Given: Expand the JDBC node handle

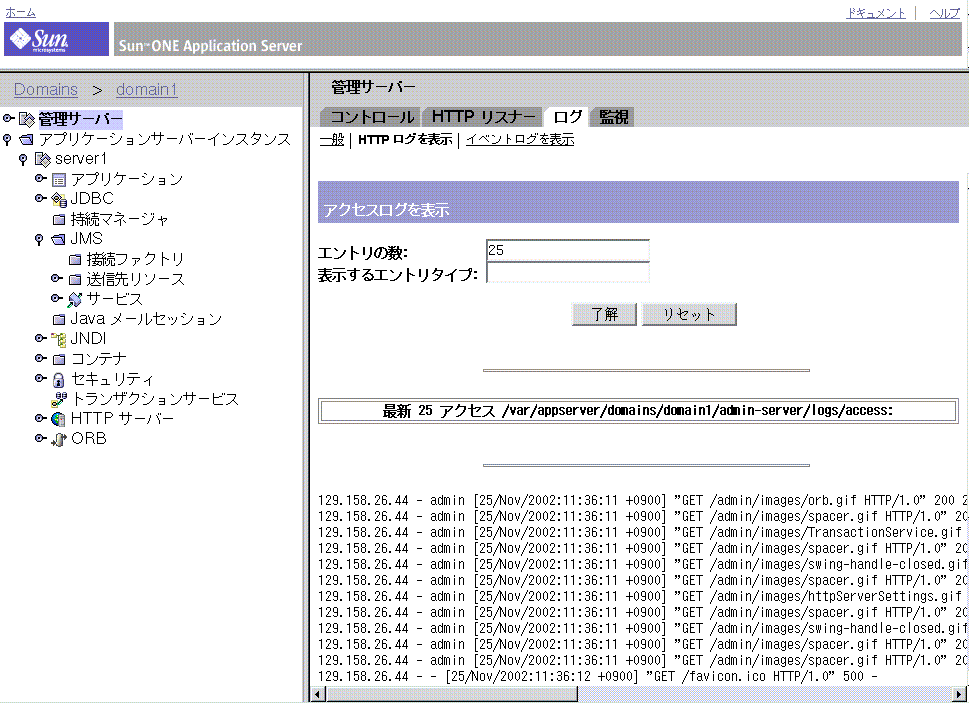Looking at the screenshot, I should coord(41,198).
